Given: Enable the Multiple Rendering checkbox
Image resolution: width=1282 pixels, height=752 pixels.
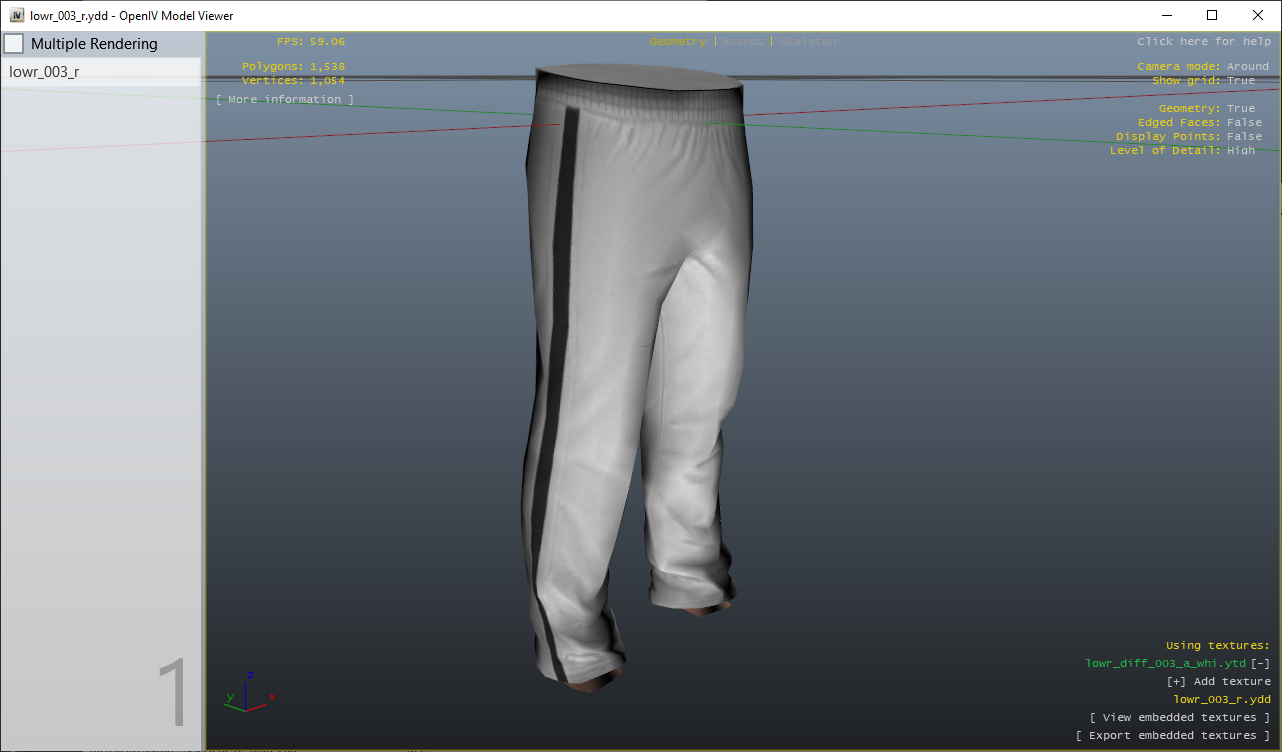Looking at the screenshot, I should click(x=14, y=44).
